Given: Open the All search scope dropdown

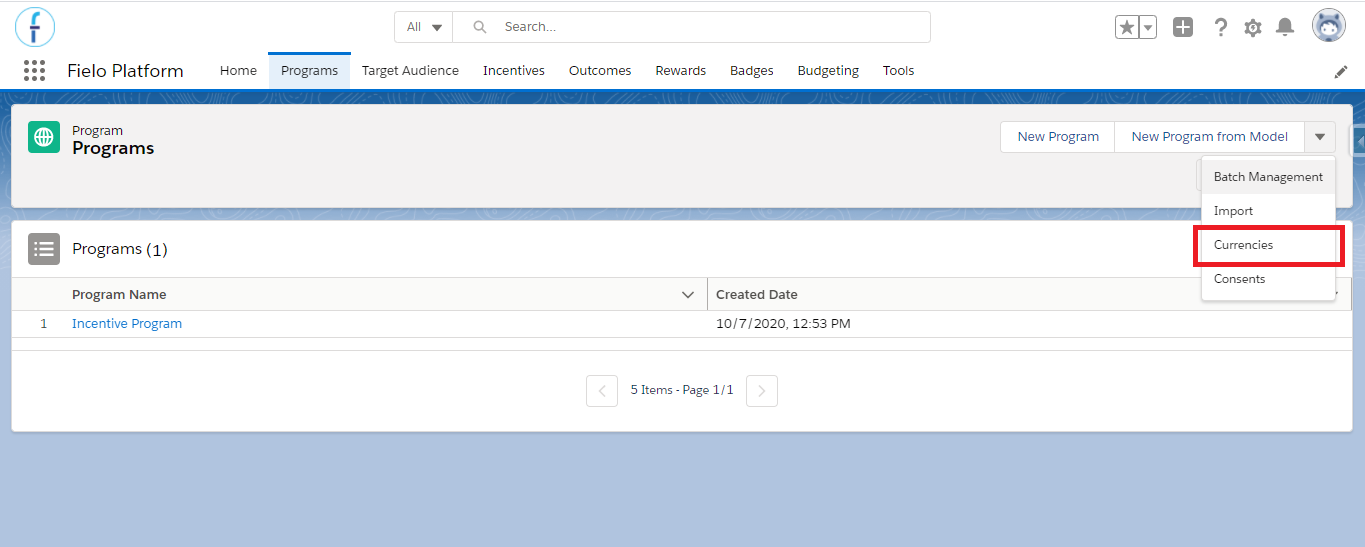Looking at the screenshot, I should (424, 27).
